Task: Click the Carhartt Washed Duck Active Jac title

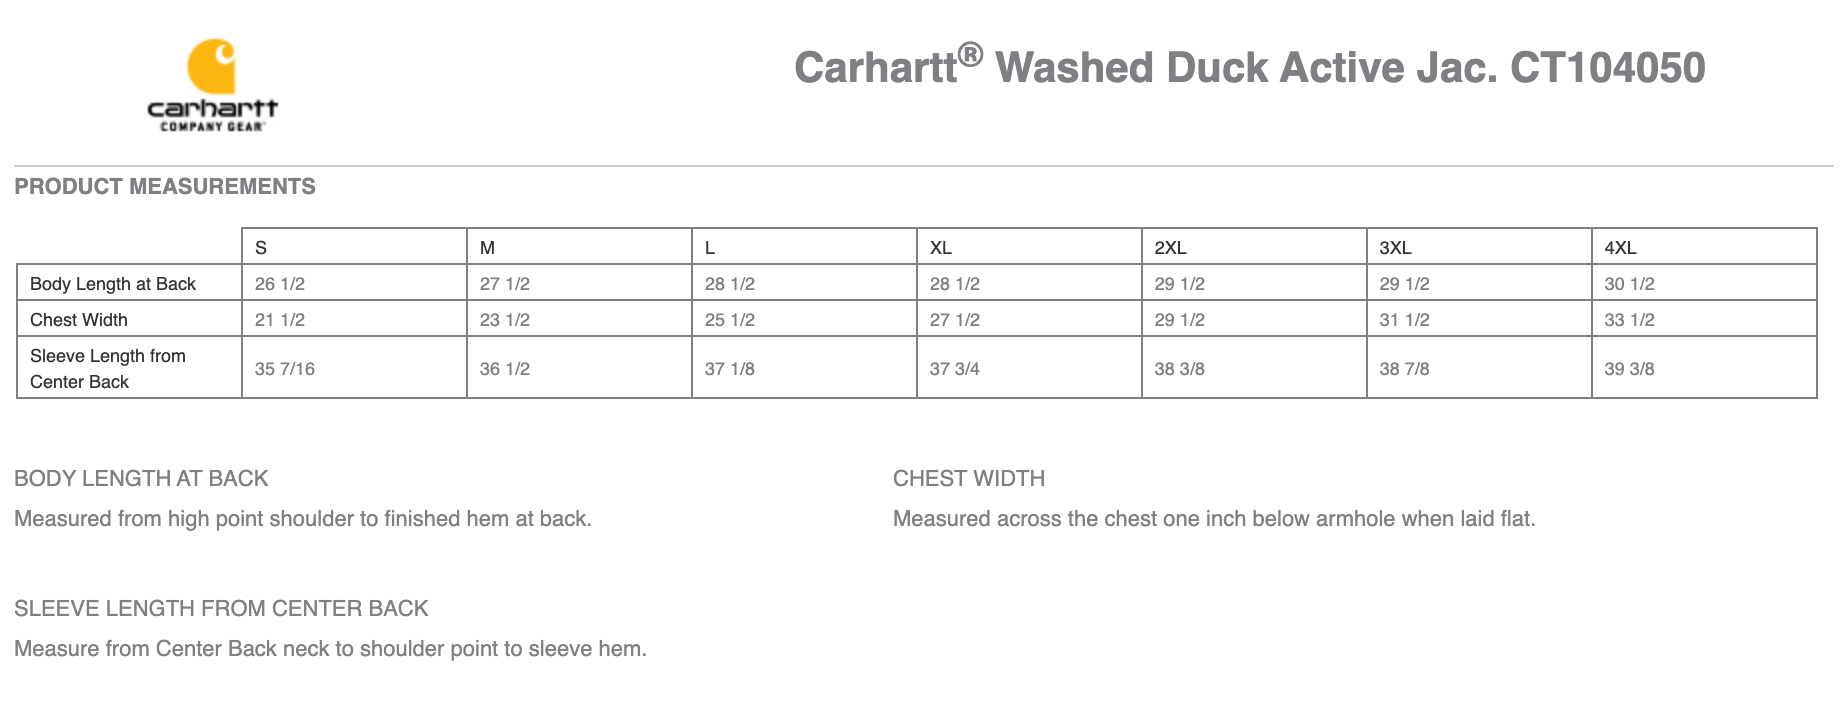Action: pyautogui.click(x=1249, y=67)
